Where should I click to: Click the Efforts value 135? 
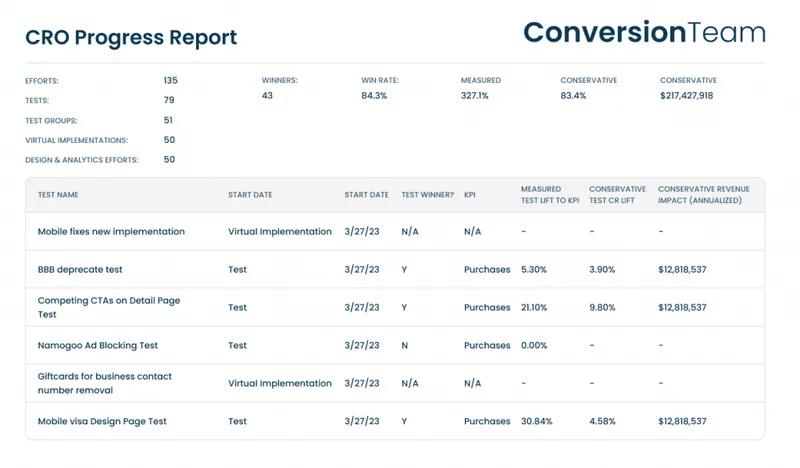170,80
